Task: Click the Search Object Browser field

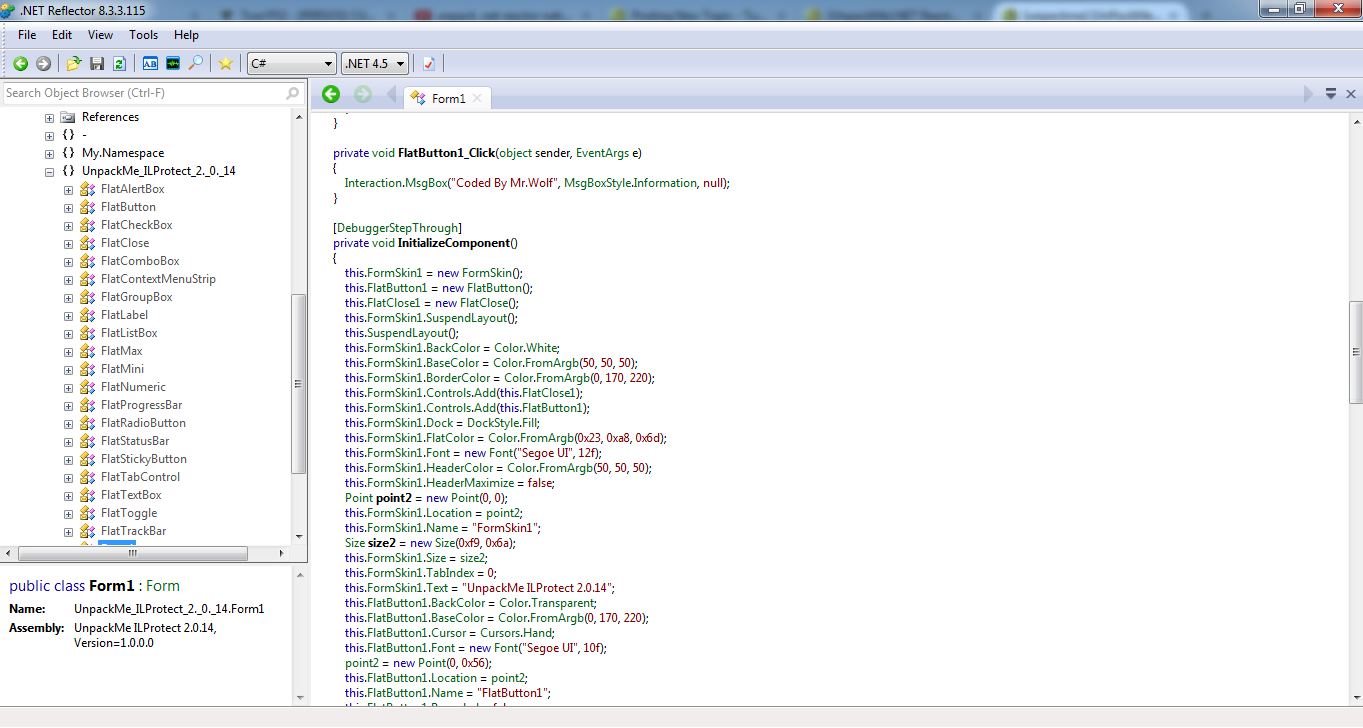Action: click(x=143, y=93)
